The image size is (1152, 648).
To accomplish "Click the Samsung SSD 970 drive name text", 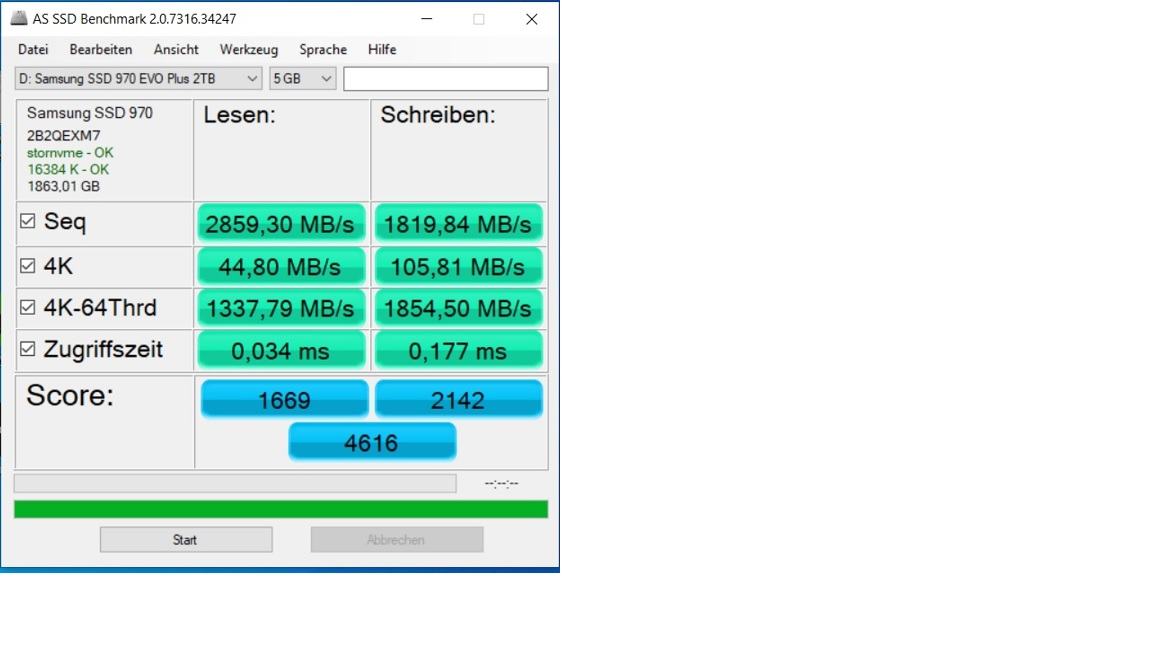I will (90, 112).
